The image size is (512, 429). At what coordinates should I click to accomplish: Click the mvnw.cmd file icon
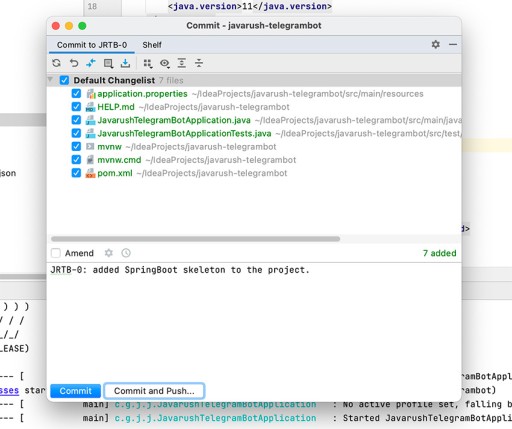click(x=90, y=160)
